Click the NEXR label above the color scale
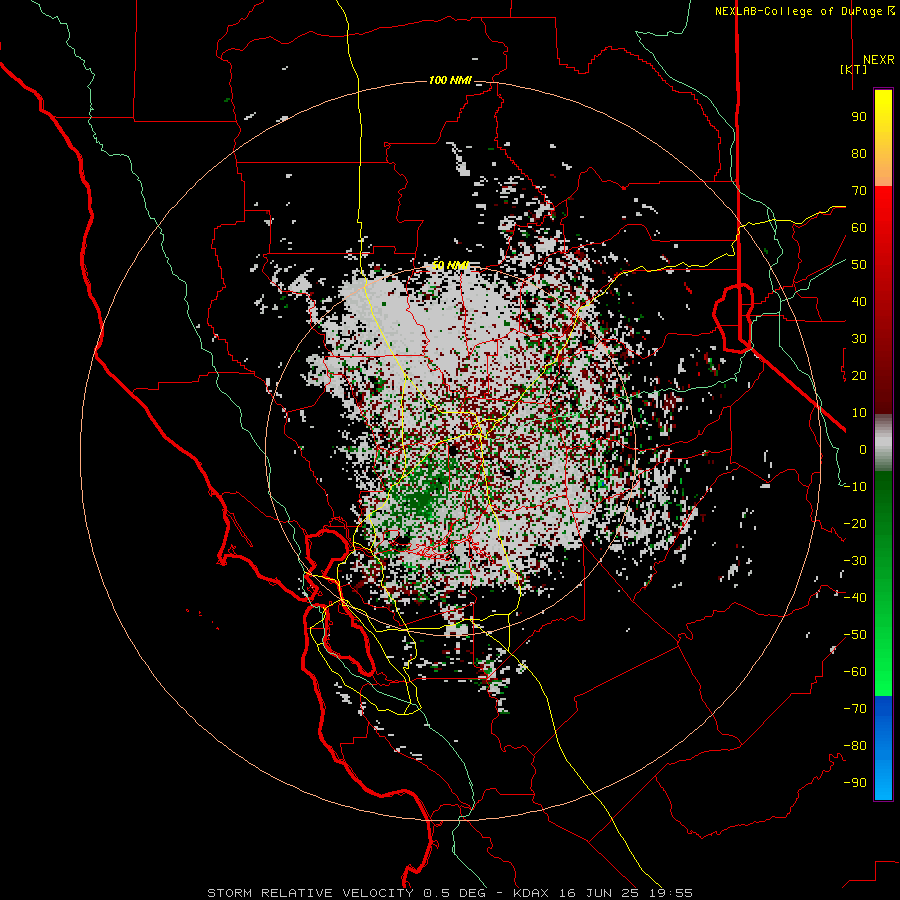 pos(879,60)
